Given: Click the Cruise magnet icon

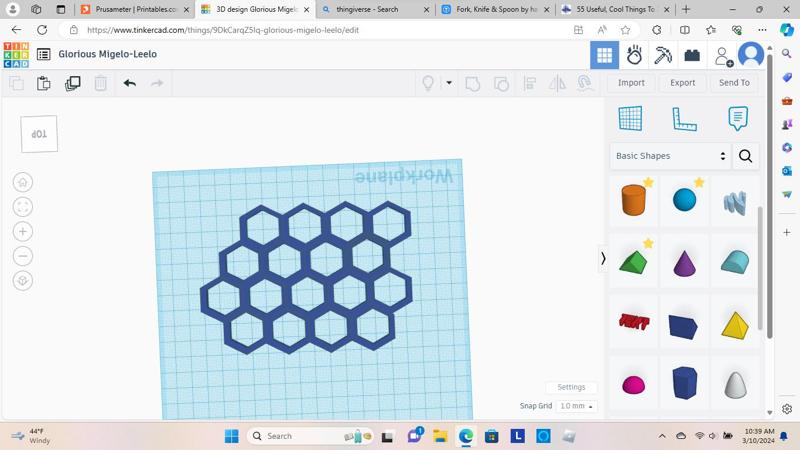Looking at the screenshot, I should pos(585,83).
